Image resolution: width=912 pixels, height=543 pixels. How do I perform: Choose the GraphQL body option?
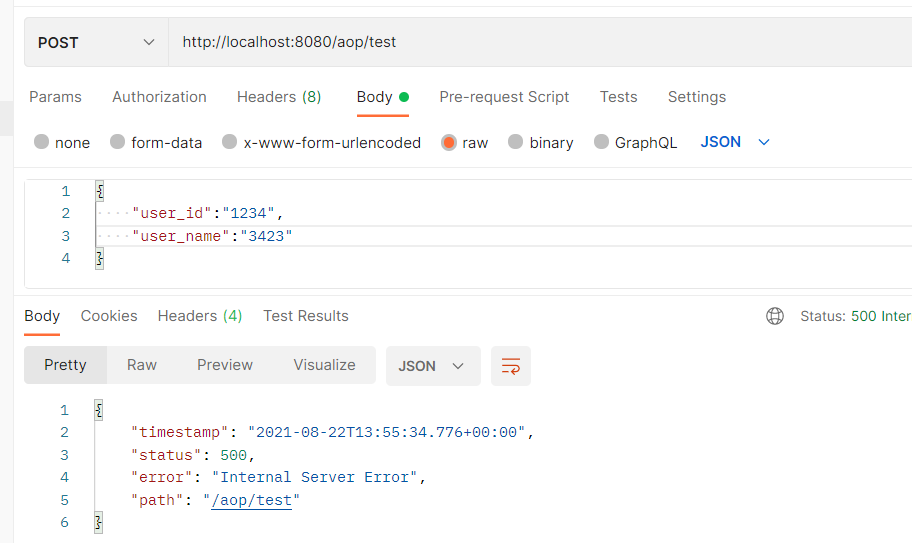coord(602,143)
